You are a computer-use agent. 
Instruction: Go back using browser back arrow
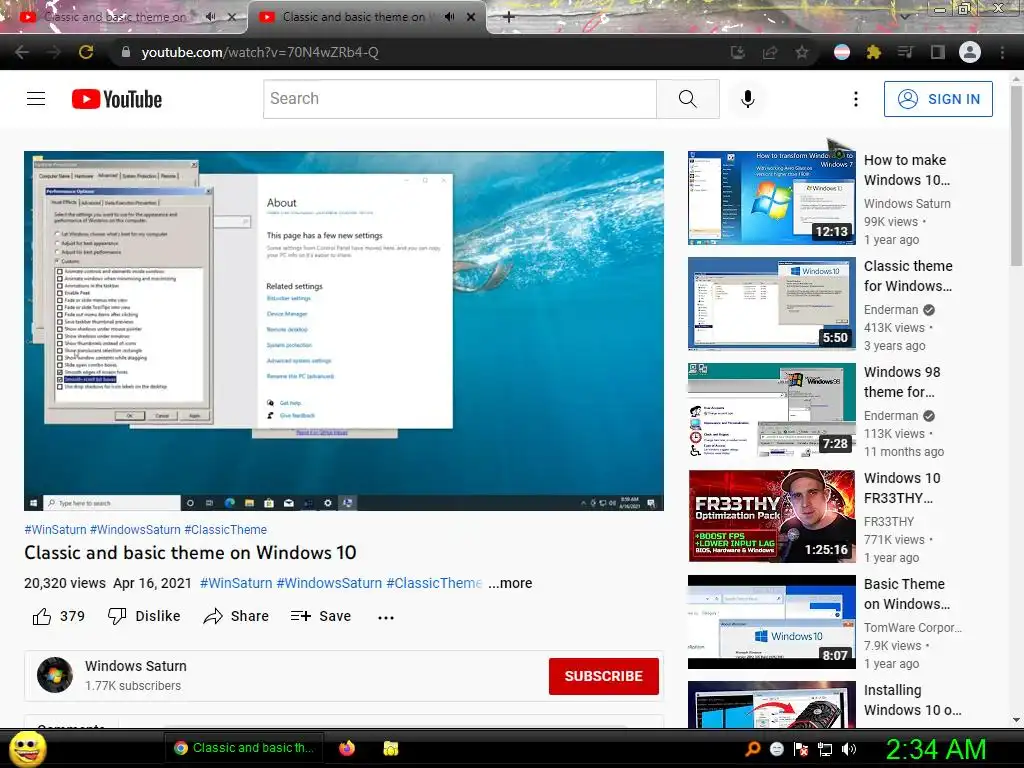22,52
